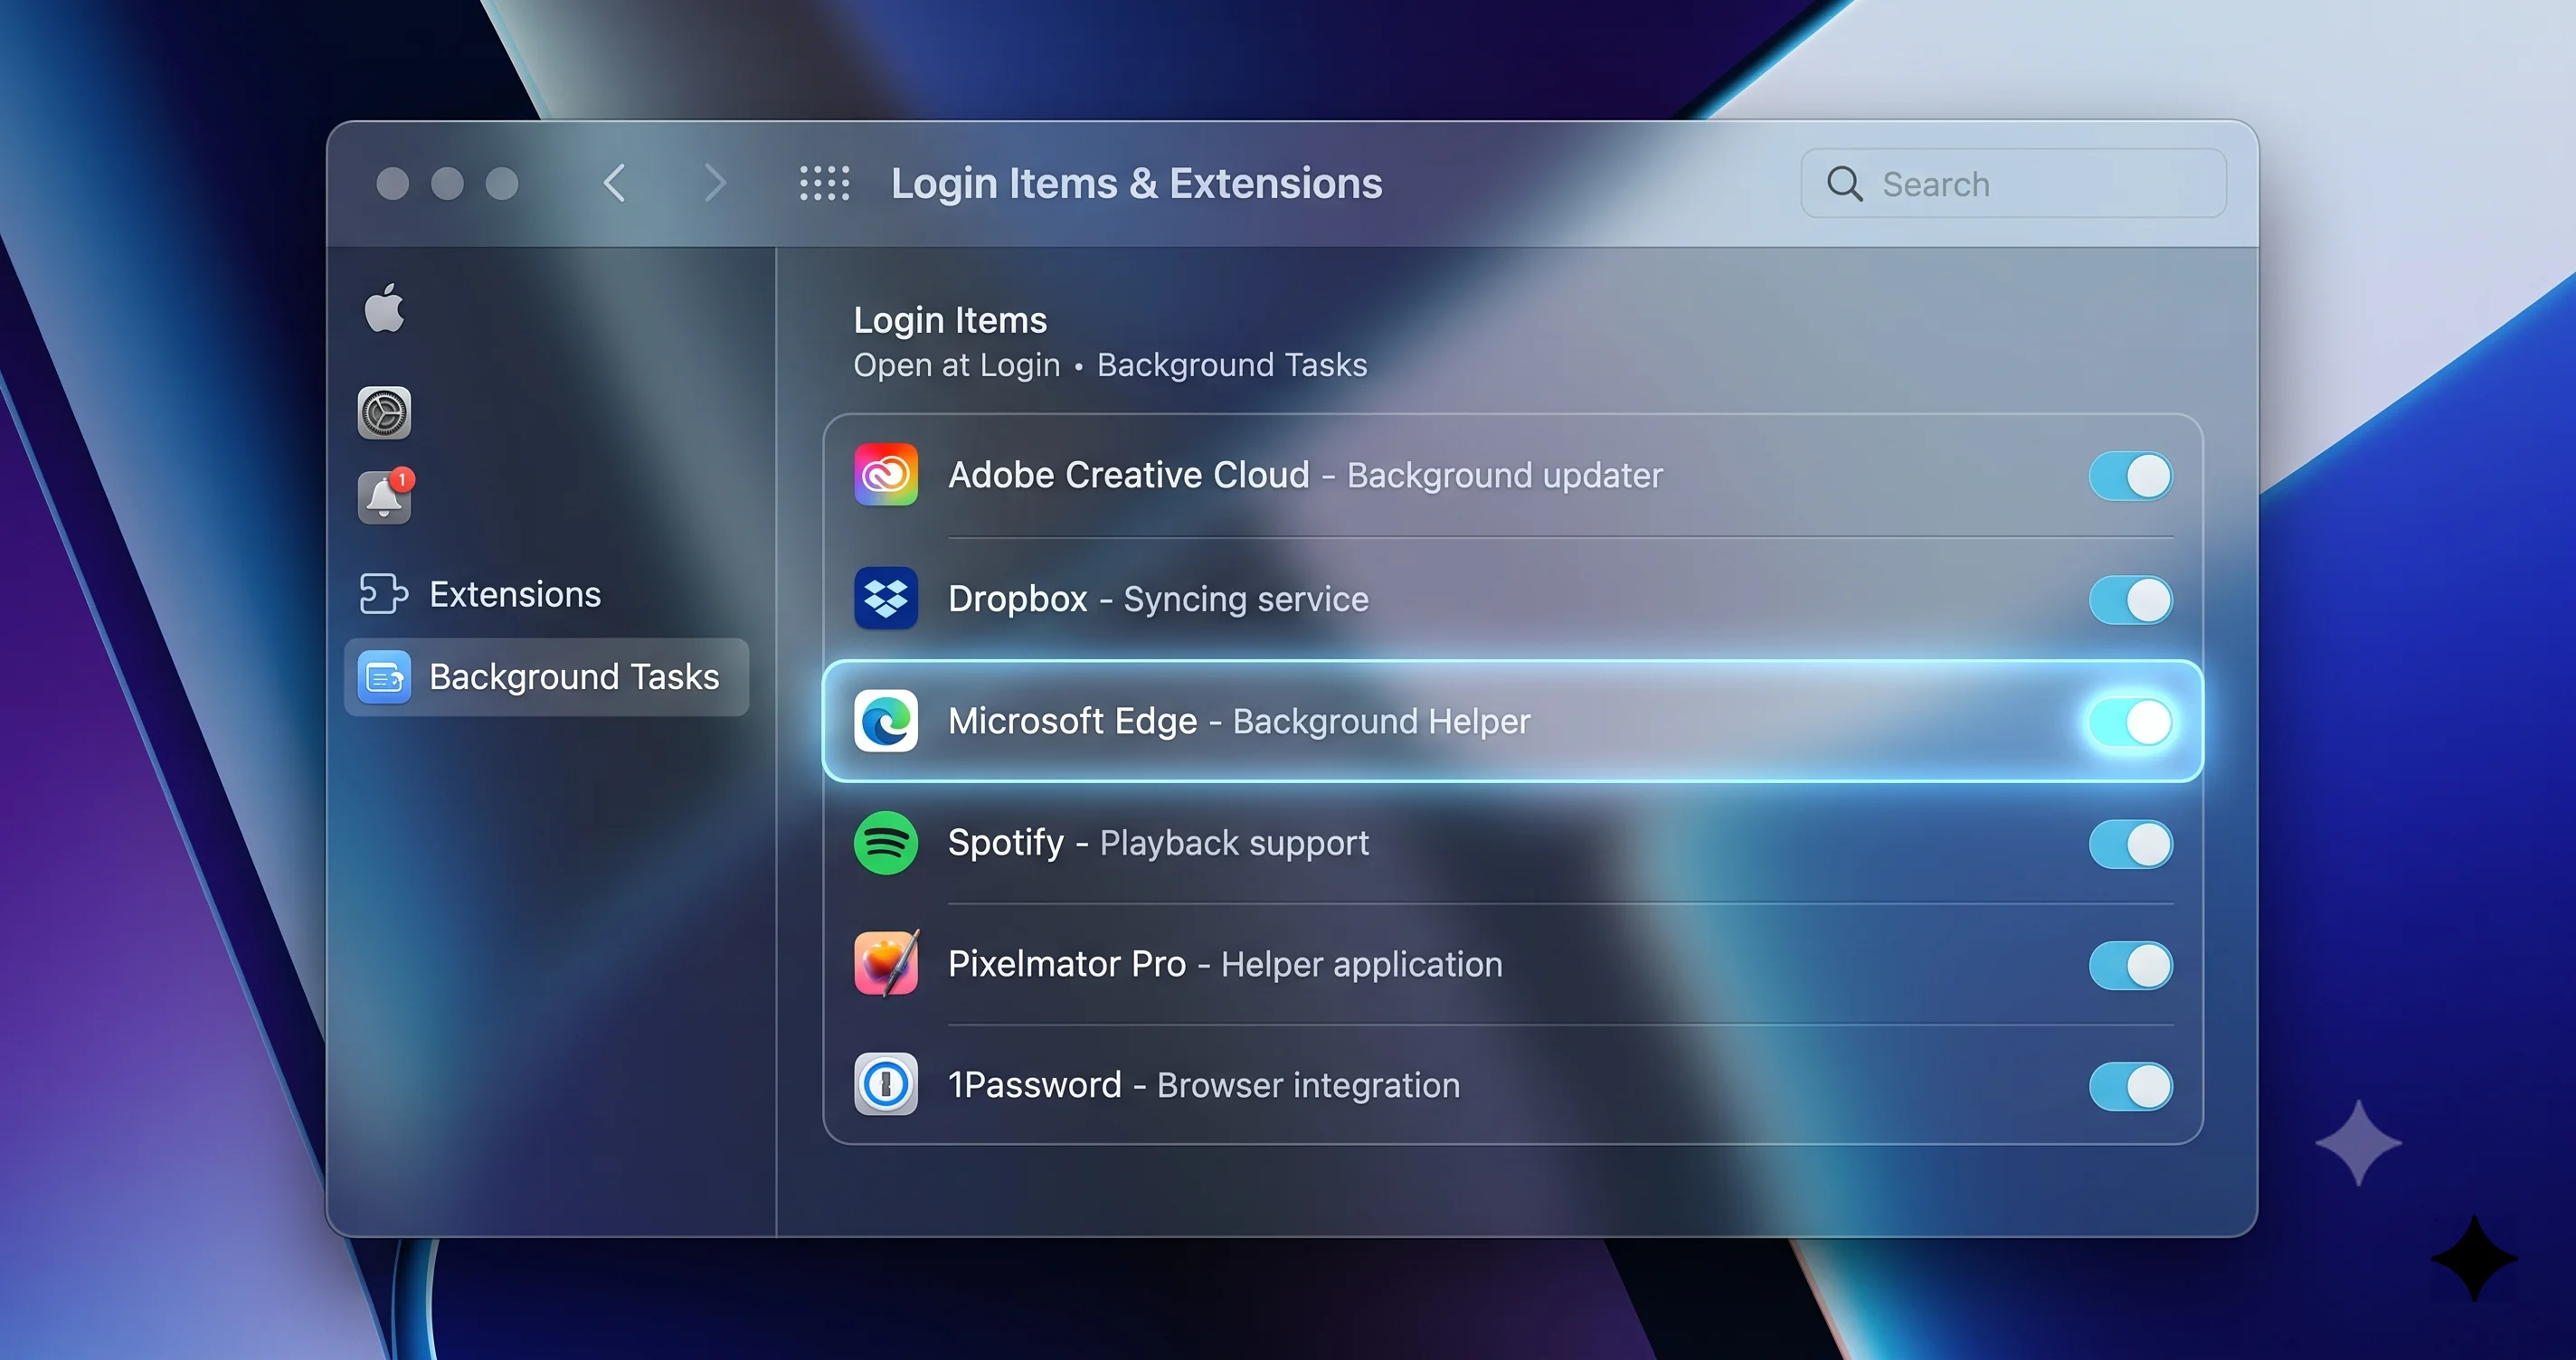This screenshot has height=1360, width=2576.
Task: Select the 'Adobe Creative Cloud' row label
Action: click(x=1129, y=475)
